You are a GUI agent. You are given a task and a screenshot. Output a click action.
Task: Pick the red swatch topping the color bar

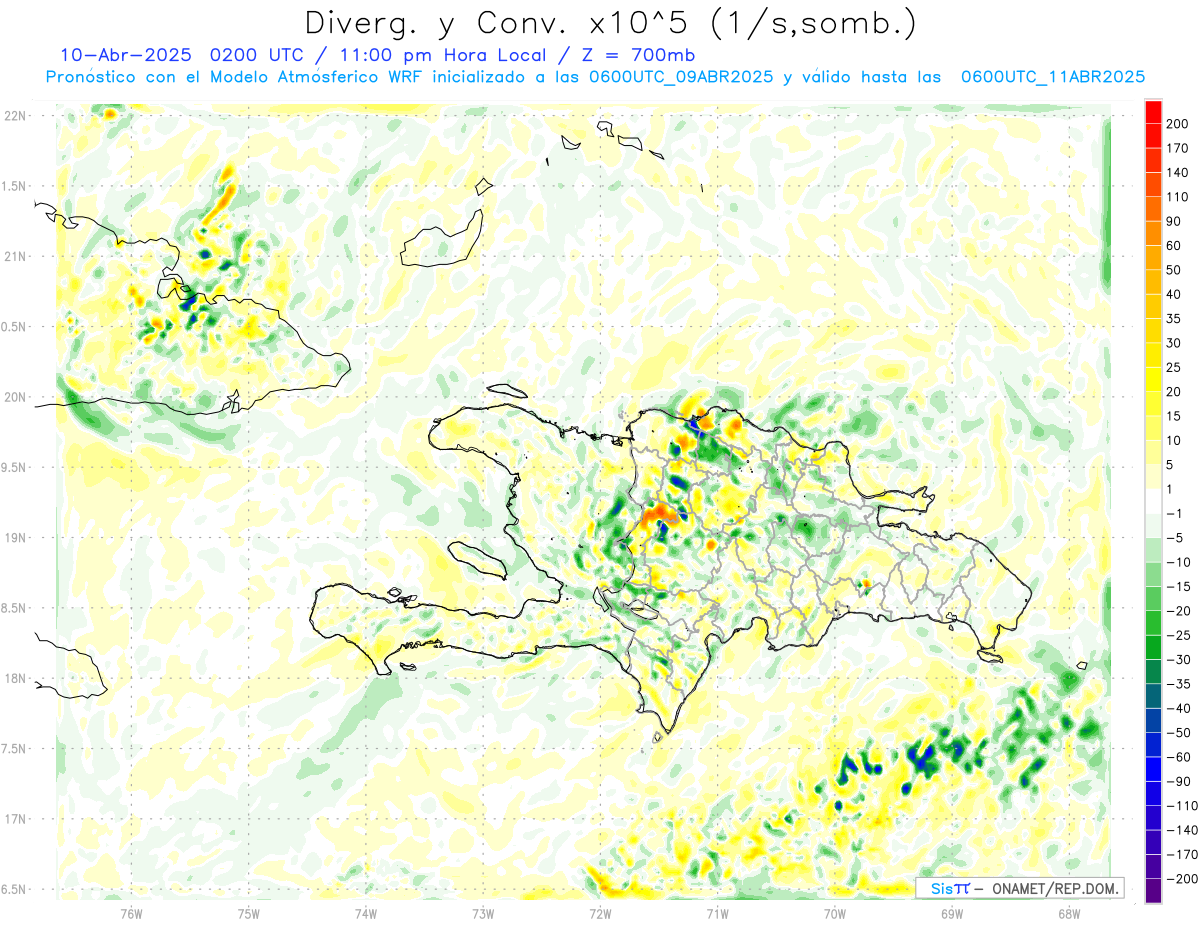tap(1153, 112)
